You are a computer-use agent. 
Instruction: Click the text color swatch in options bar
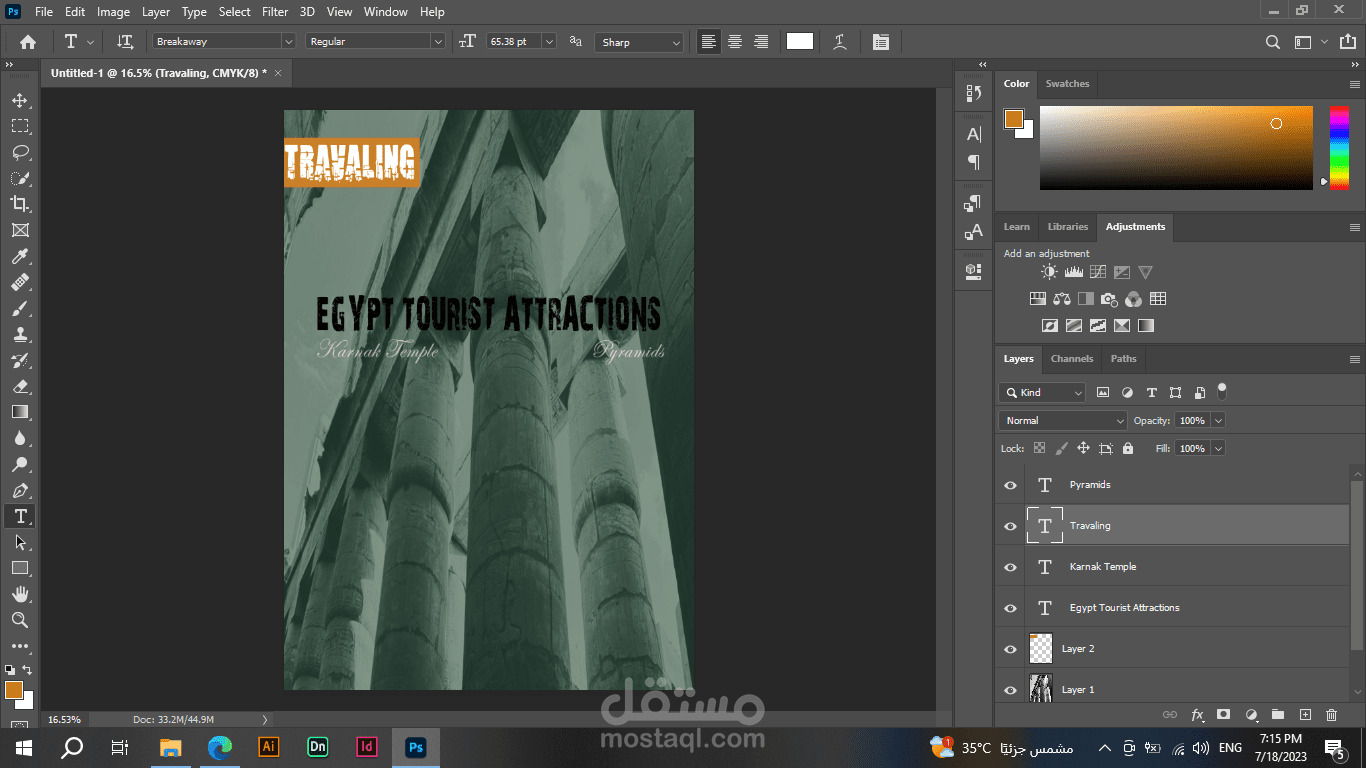(x=800, y=42)
